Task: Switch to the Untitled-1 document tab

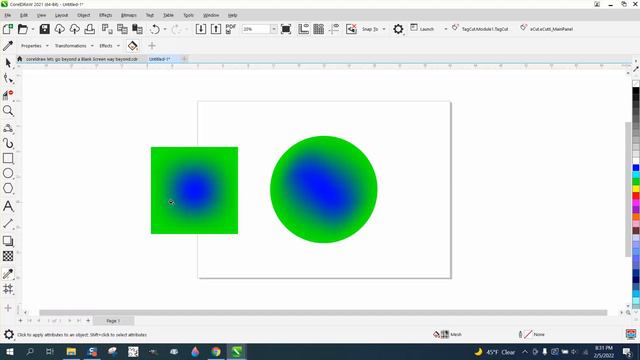Action: coord(159,59)
